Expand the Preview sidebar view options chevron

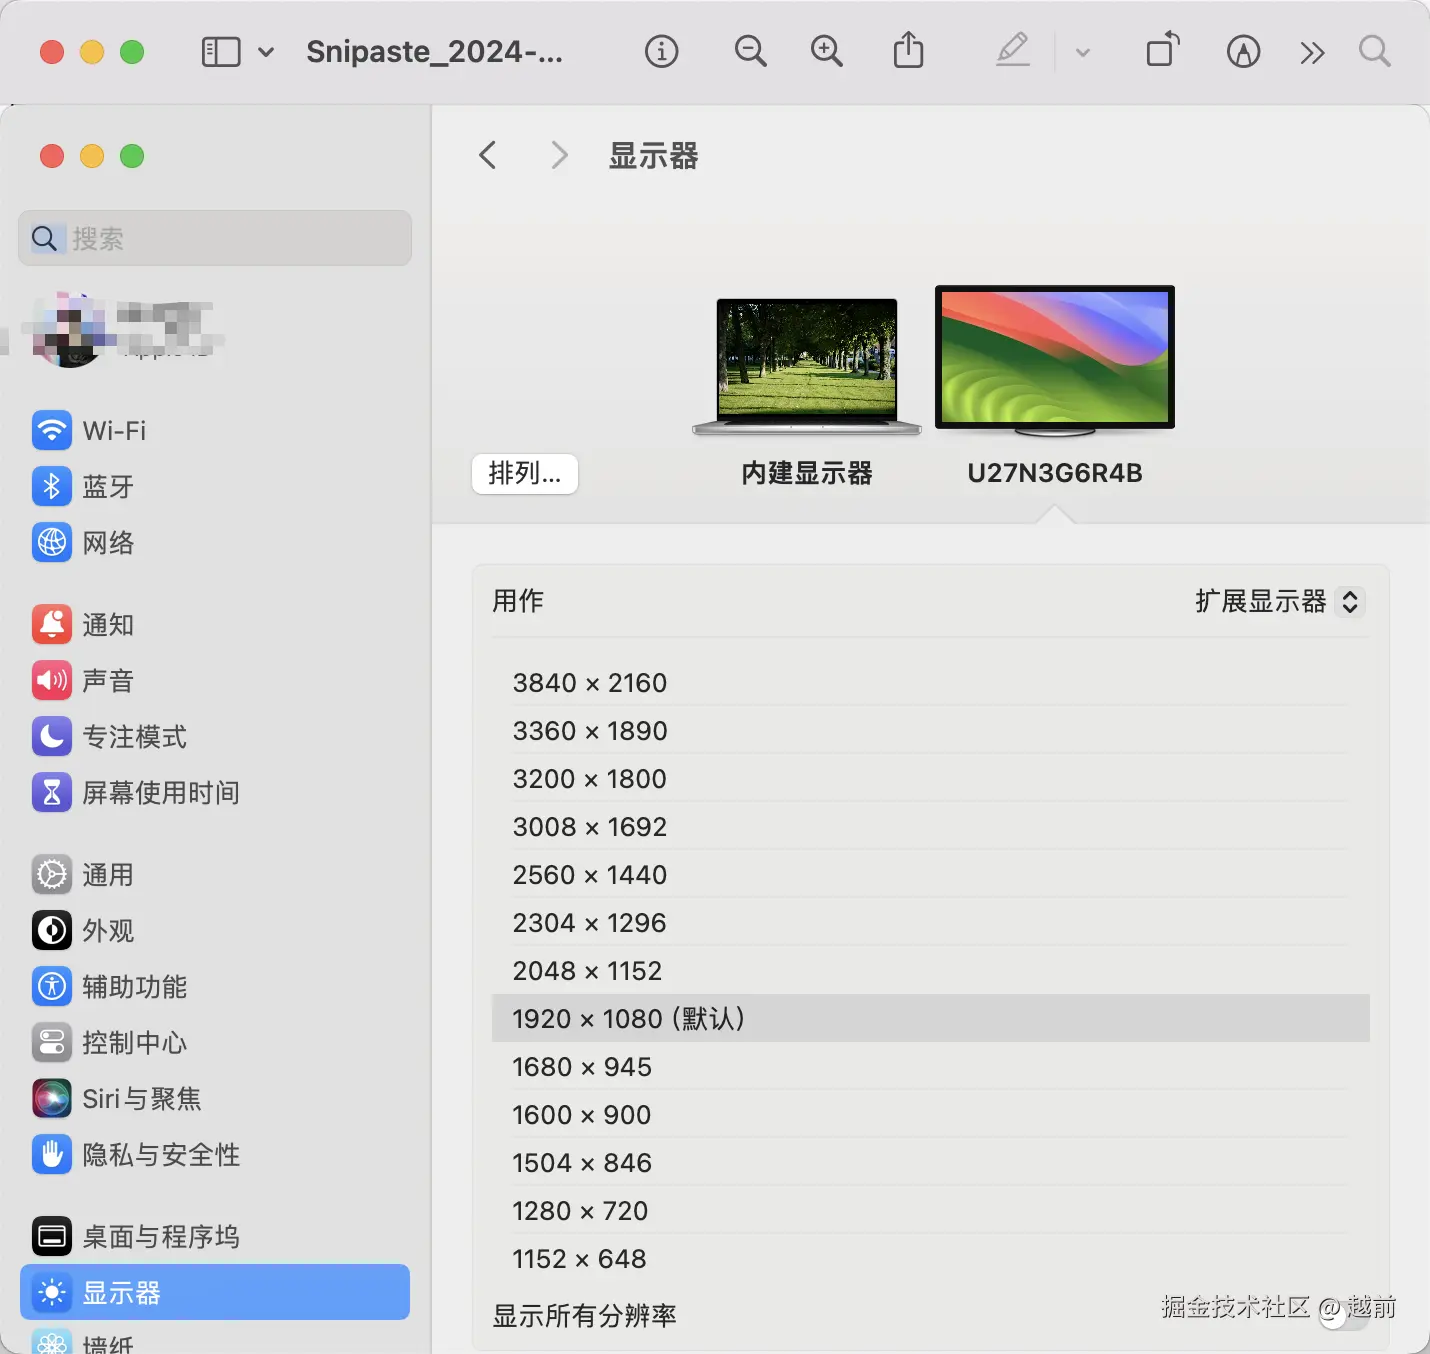tap(266, 51)
